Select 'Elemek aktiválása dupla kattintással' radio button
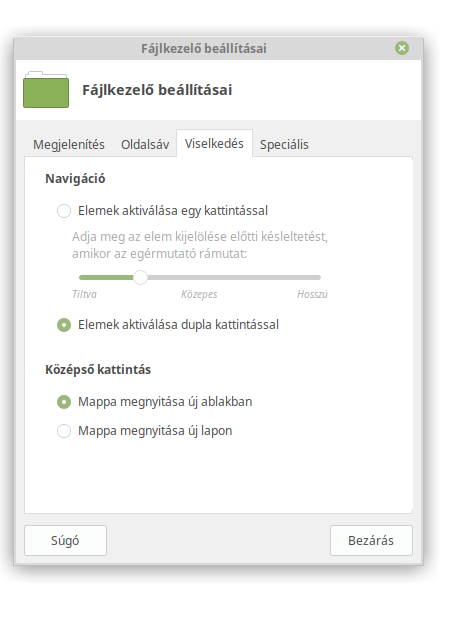Screen dimensions: 457x634 64,325
